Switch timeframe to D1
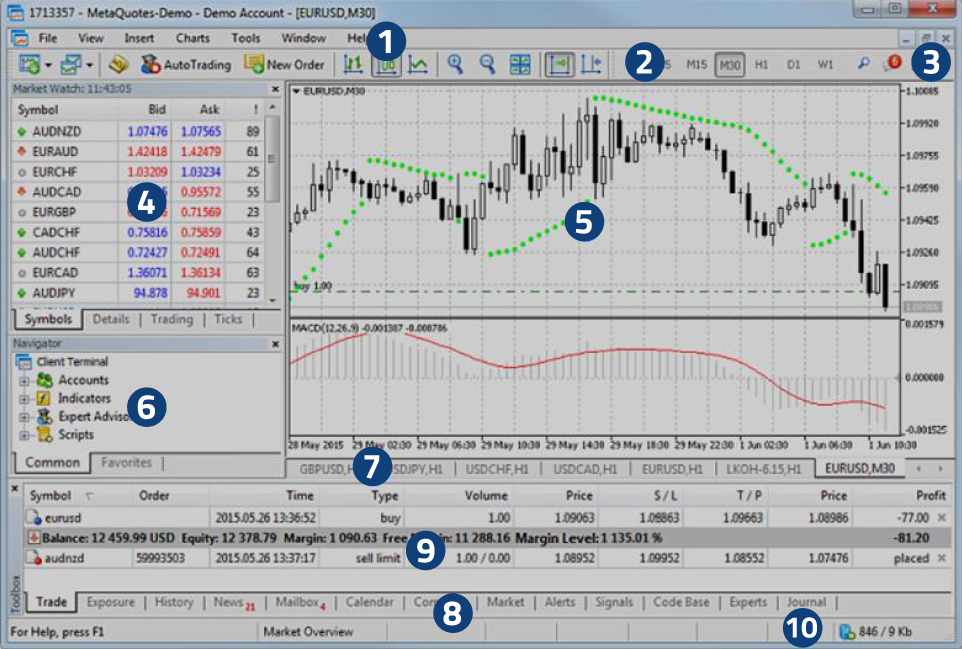Screen dimensions: 962x649 (793, 64)
